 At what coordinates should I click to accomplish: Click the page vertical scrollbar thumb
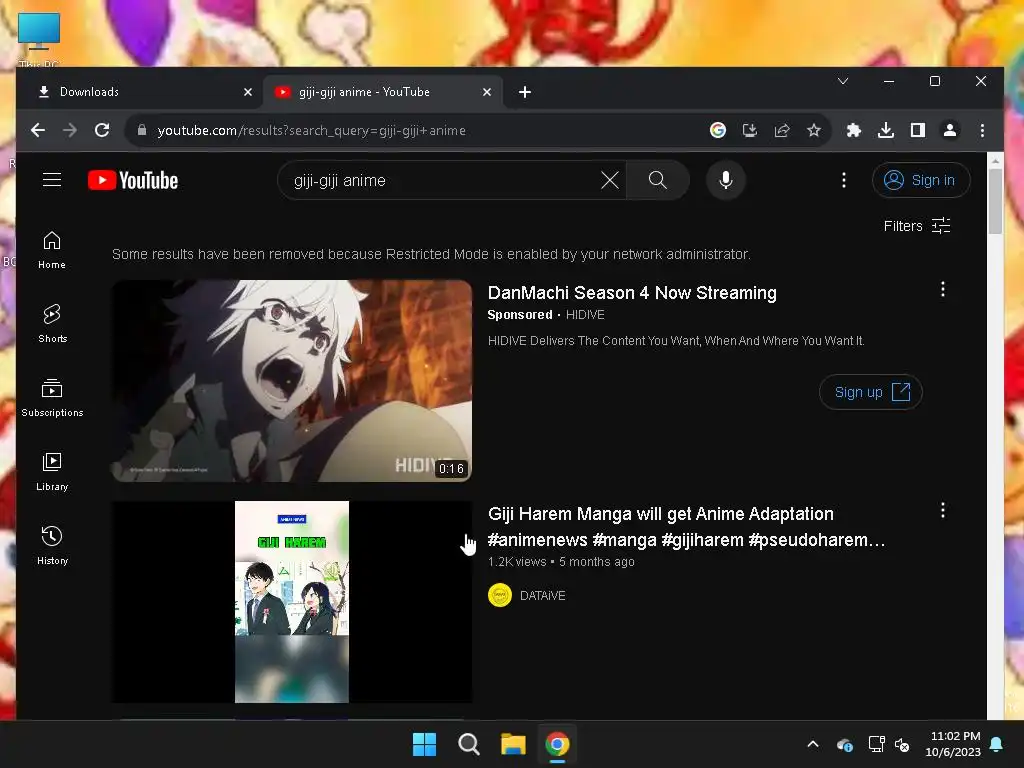995,201
